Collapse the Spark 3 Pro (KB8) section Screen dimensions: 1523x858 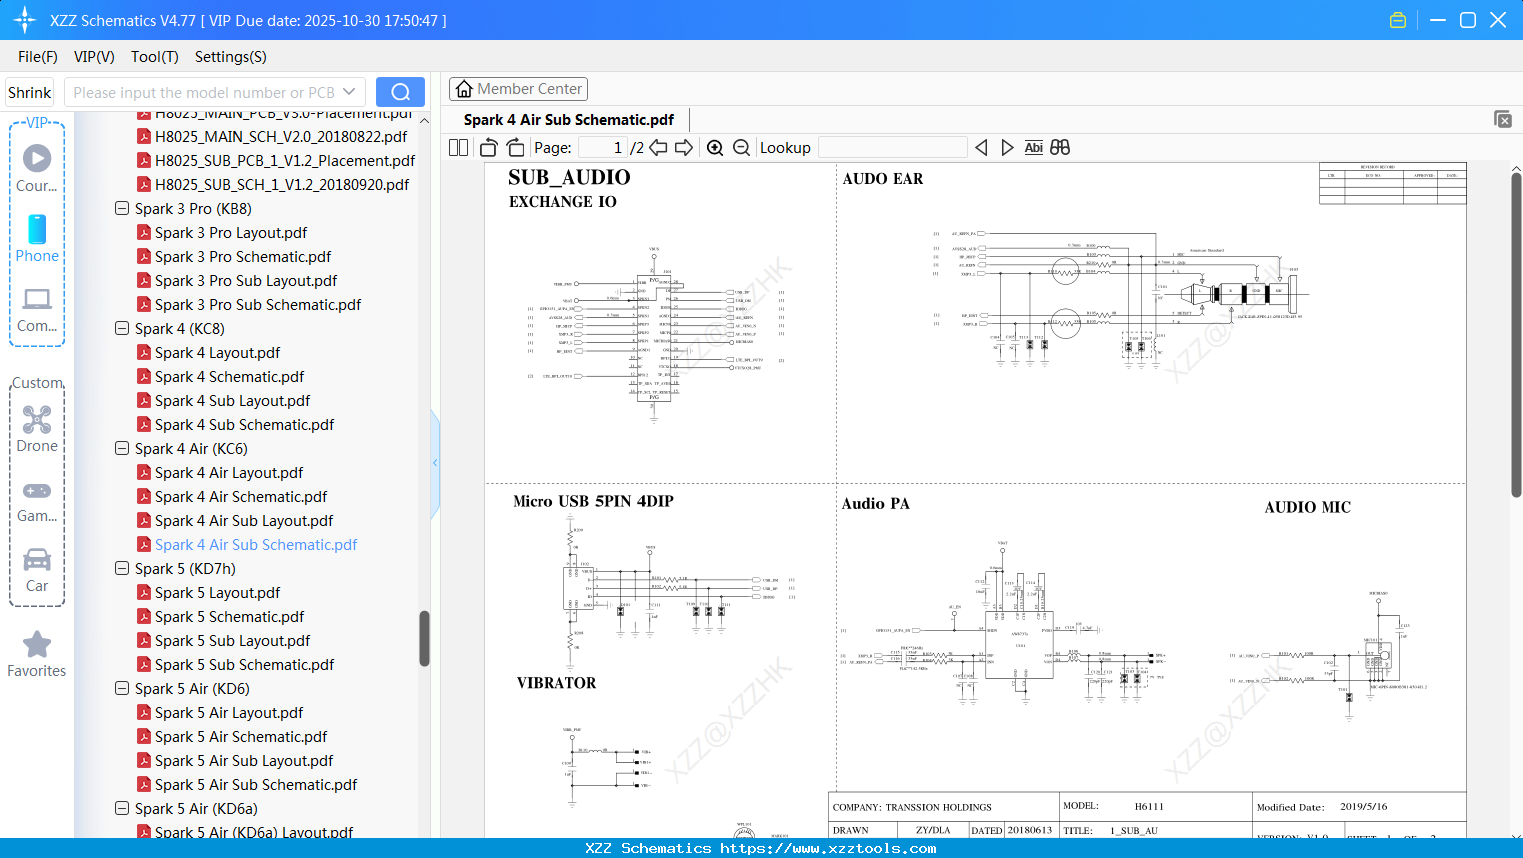pyautogui.click(x=121, y=208)
